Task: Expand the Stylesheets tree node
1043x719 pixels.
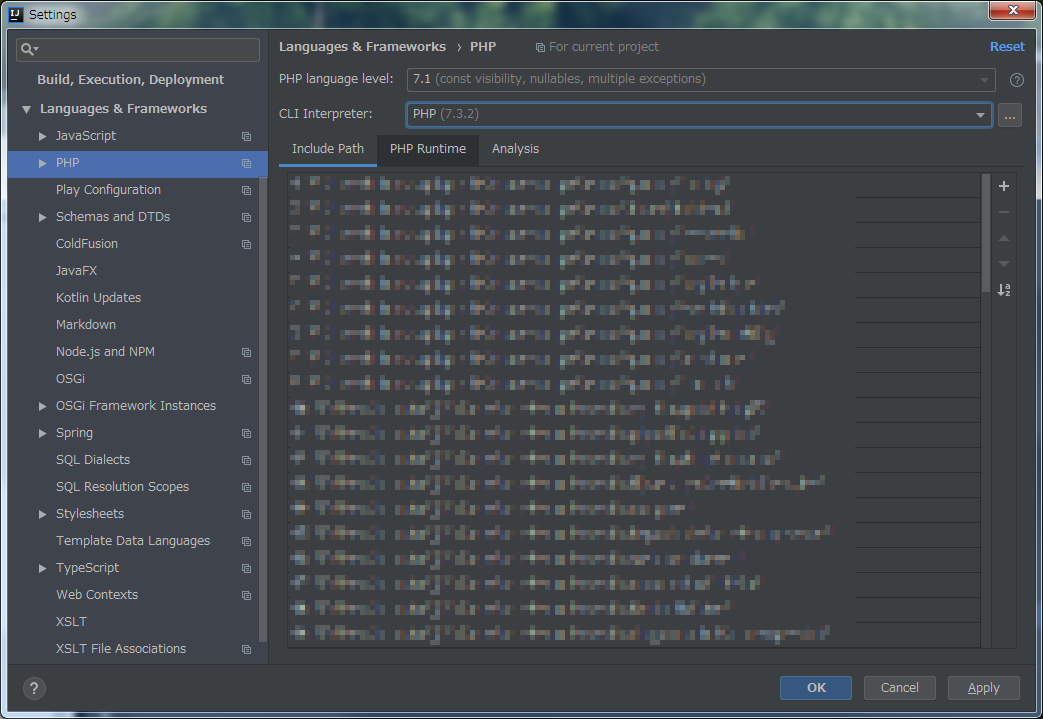Action: [42, 514]
